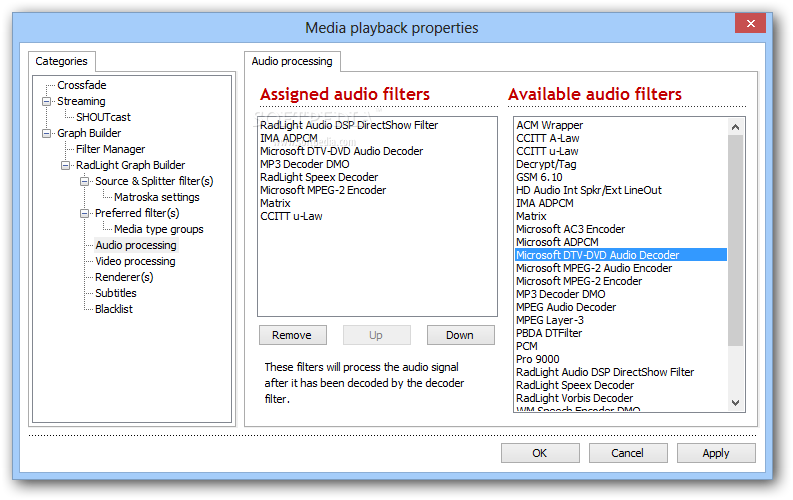793x500 pixels.
Task: Select CCITT A-Law in available filters
Action: point(621,139)
